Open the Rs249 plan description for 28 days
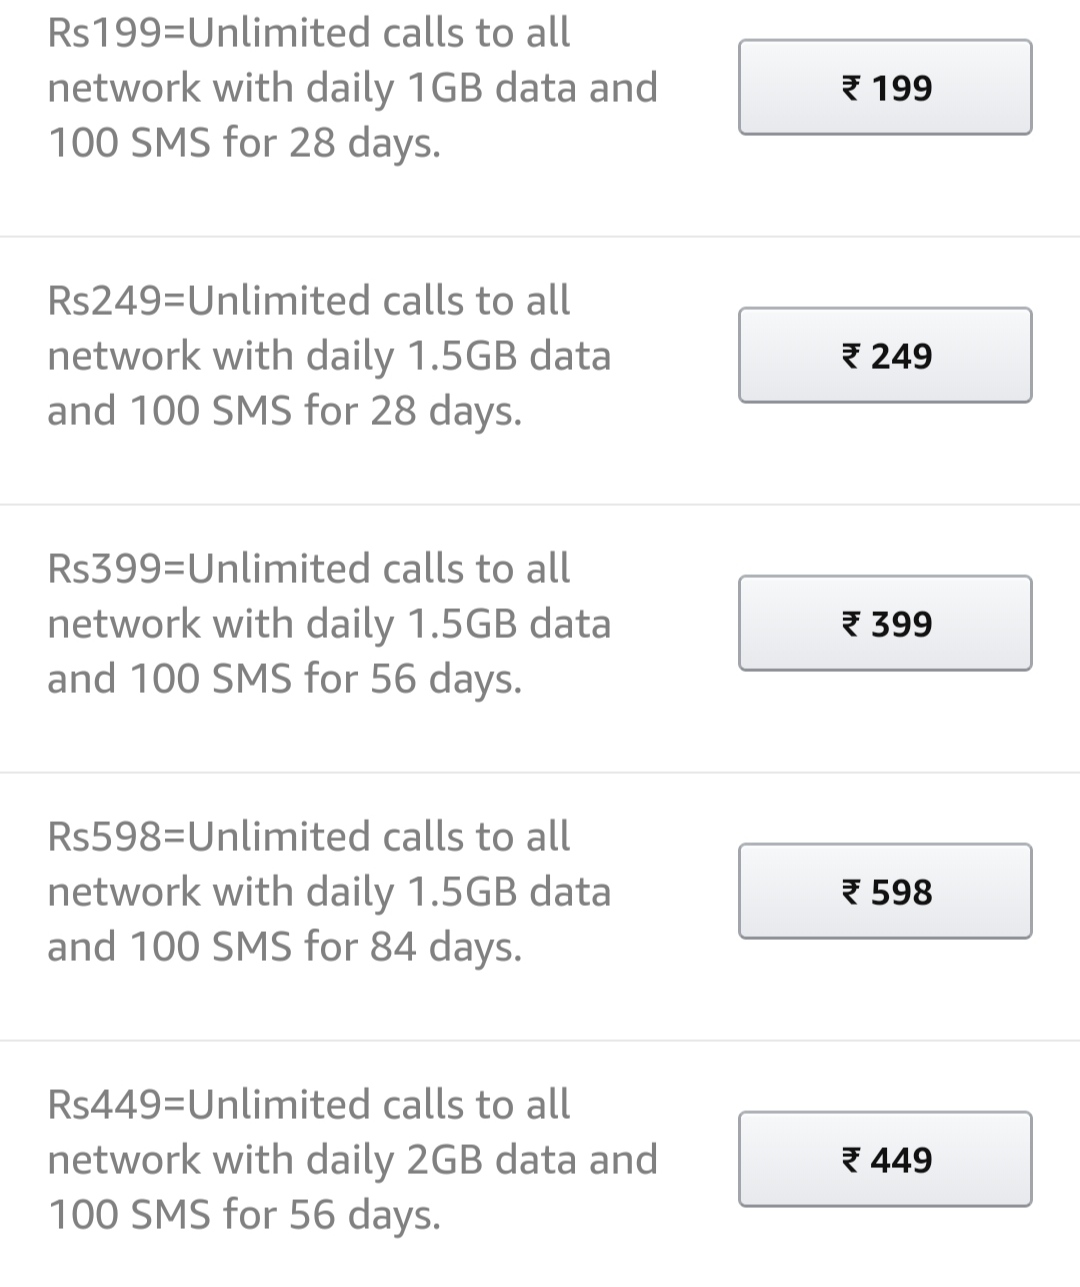The image size is (1080, 1287). [329, 356]
